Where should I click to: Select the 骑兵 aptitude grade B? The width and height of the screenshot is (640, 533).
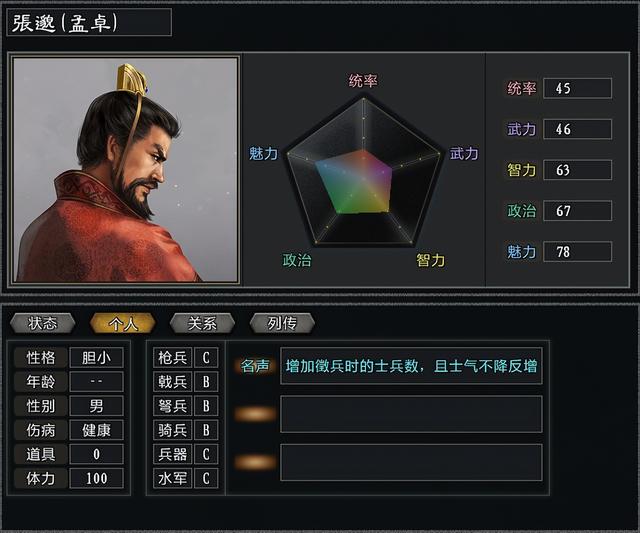click(206, 430)
